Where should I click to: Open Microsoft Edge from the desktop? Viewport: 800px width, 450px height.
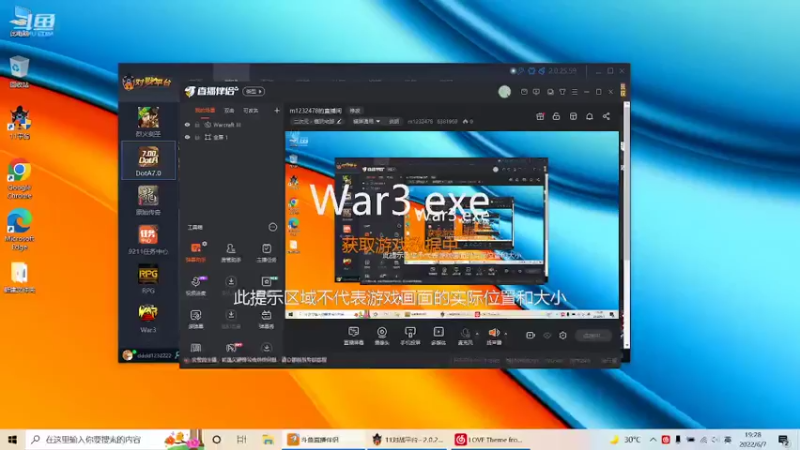pos(19,230)
